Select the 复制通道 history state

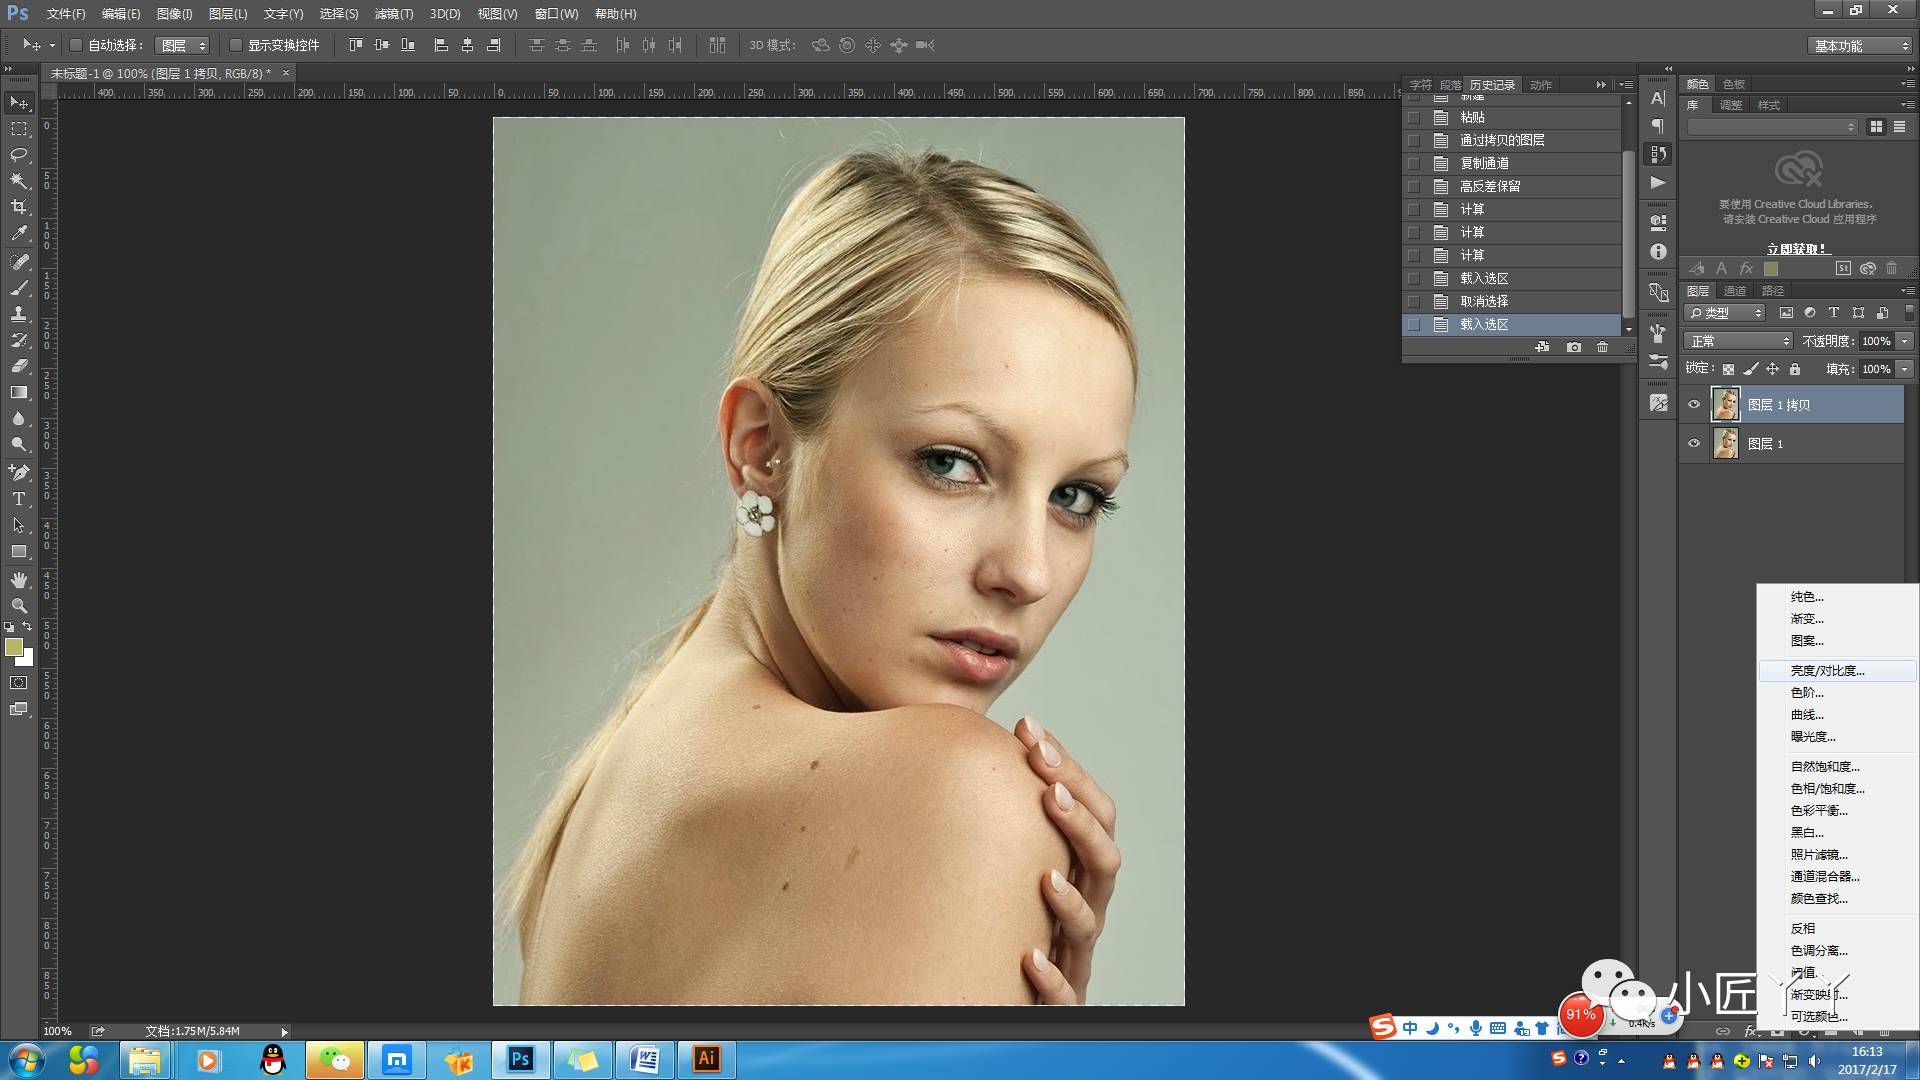(1513, 164)
